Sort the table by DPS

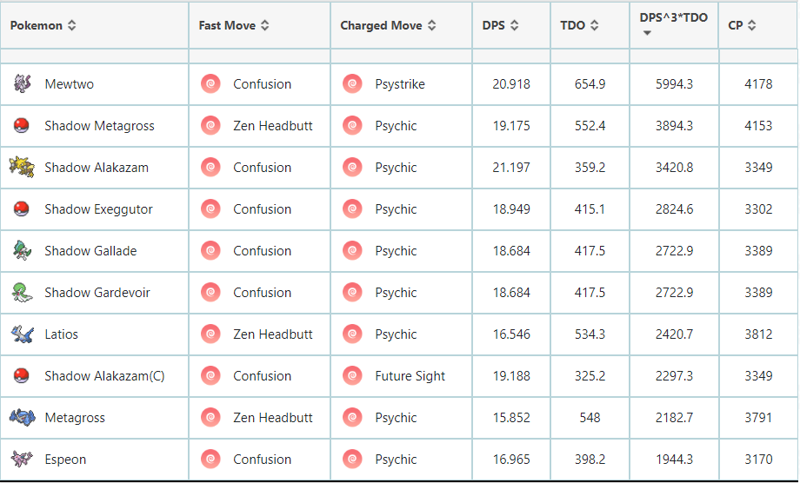click(499, 25)
